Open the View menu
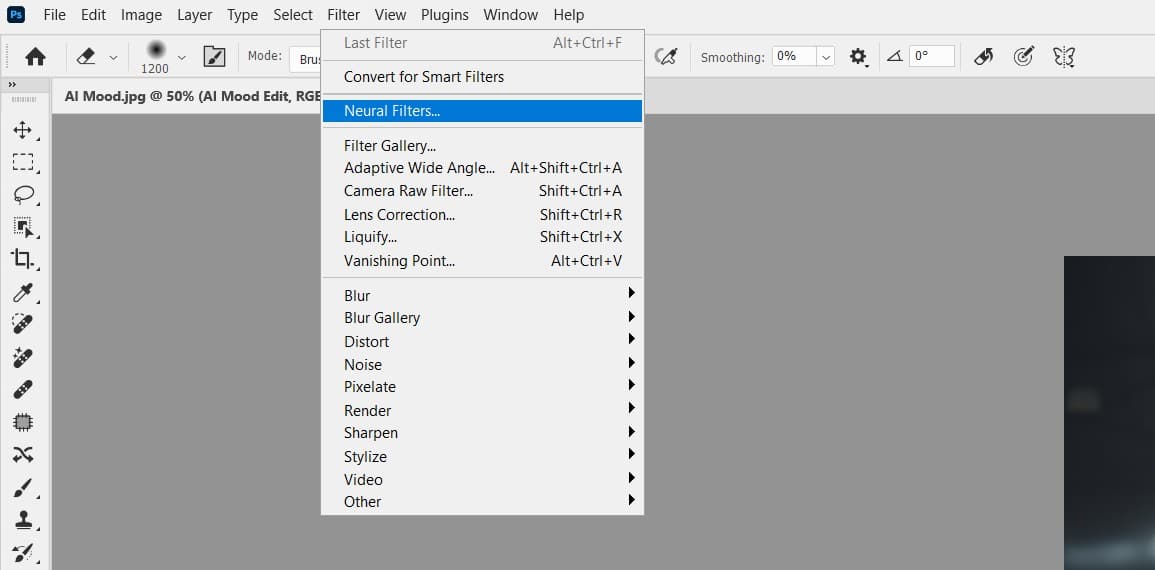This screenshot has height=570, width=1155. 390,15
